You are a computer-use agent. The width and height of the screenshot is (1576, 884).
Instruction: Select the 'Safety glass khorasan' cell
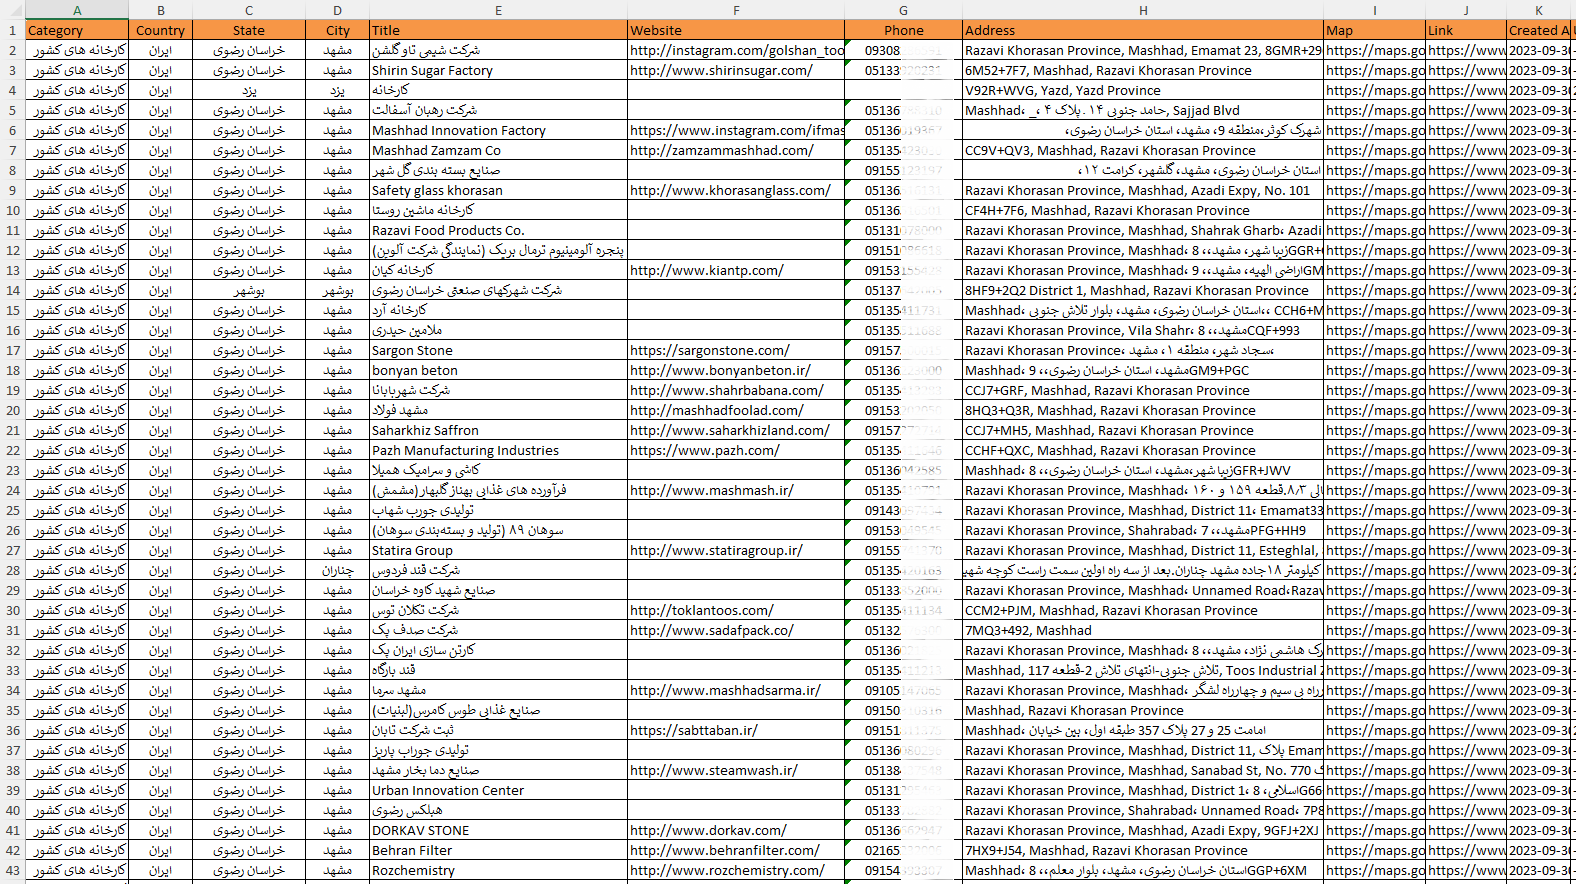coord(498,190)
